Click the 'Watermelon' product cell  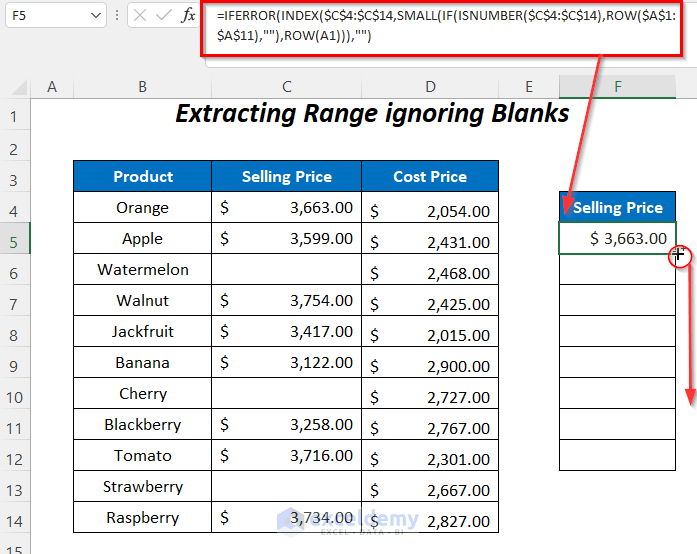pyautogui.click(x=142, y=269)
